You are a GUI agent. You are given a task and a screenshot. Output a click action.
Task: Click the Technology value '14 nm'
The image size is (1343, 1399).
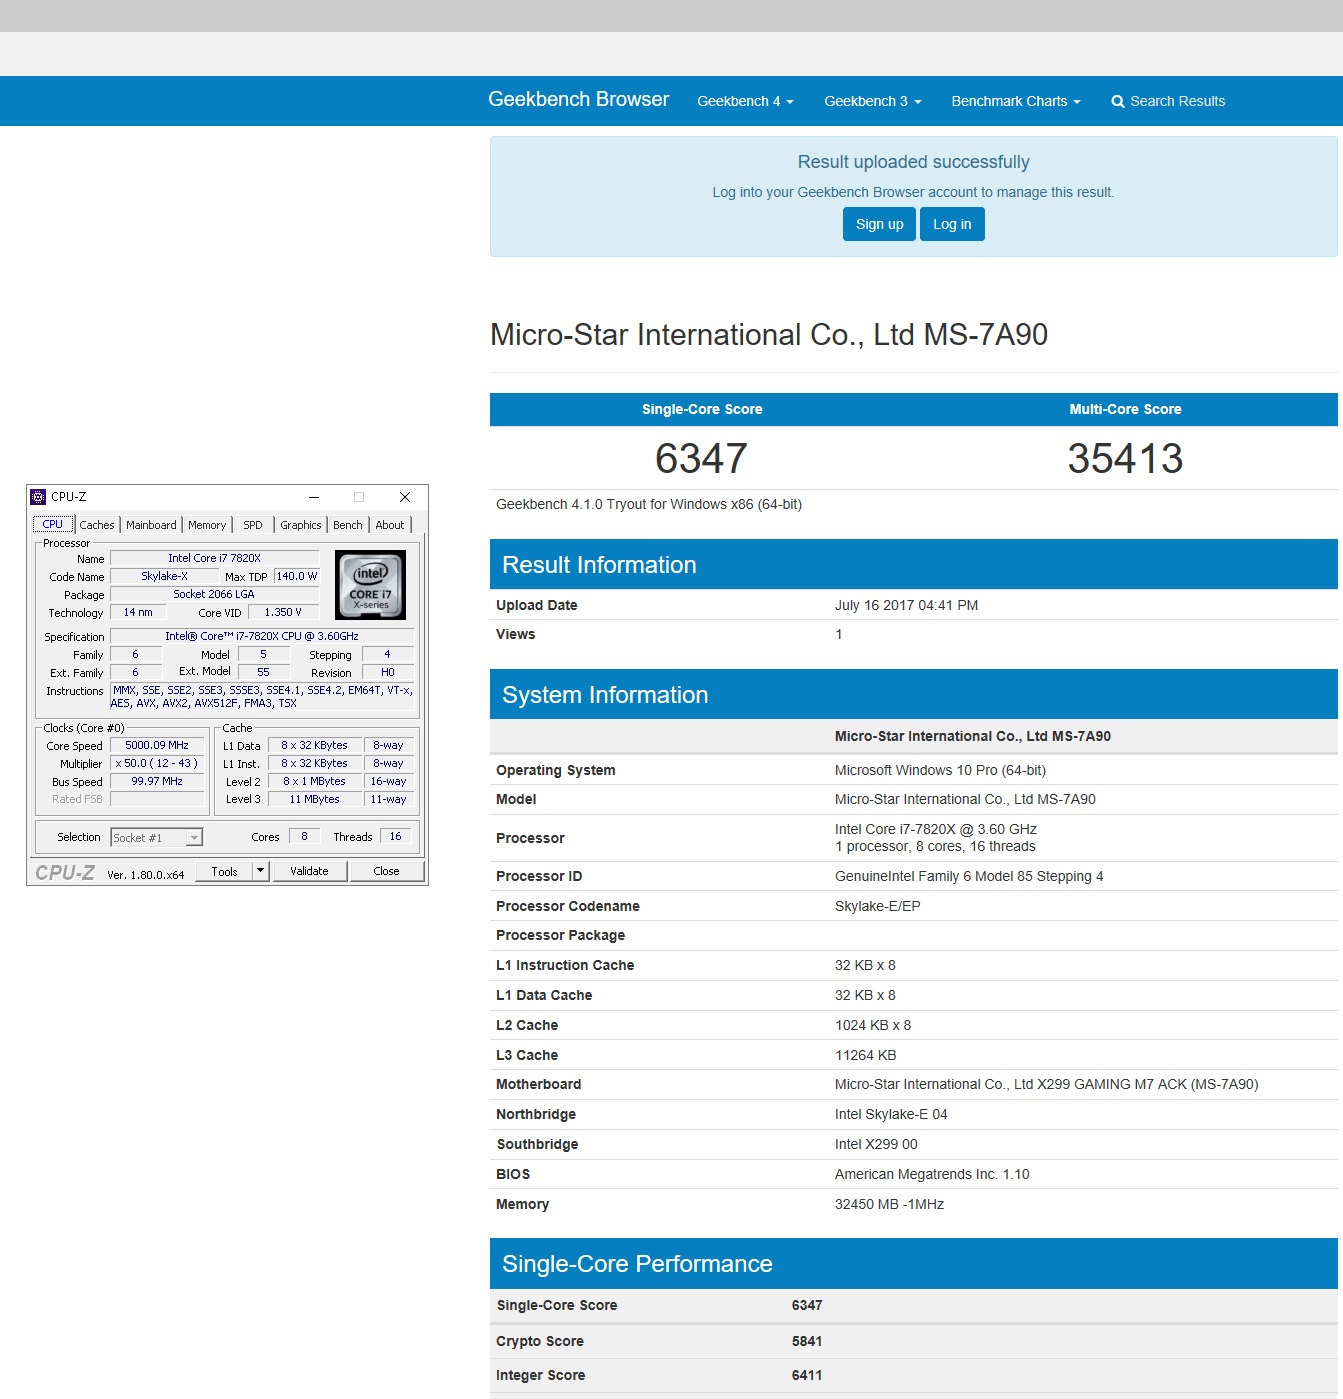(138, 612)
